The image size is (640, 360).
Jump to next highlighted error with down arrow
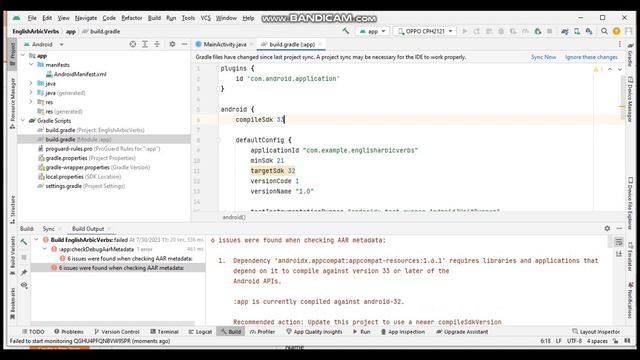pos(620,69)
